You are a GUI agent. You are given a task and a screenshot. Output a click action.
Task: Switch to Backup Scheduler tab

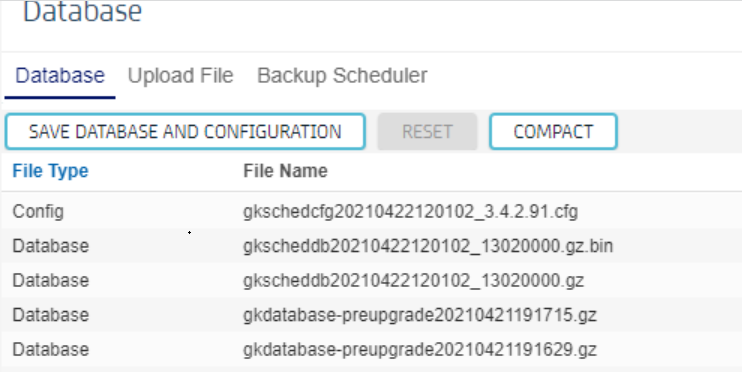(x=342, y=76)
